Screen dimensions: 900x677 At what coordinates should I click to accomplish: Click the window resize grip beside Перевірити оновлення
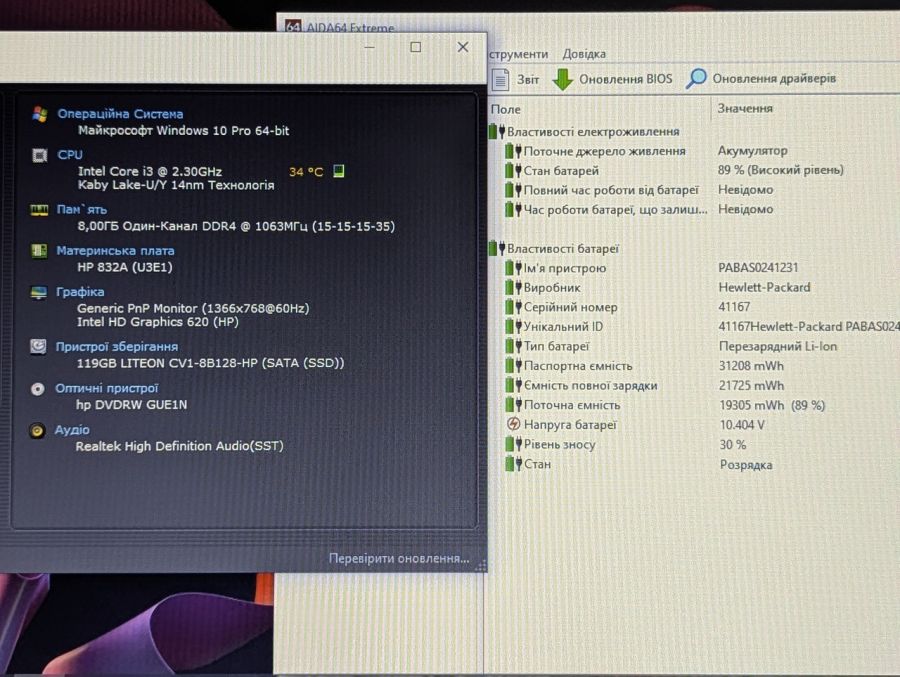click(x=481, y=566)
